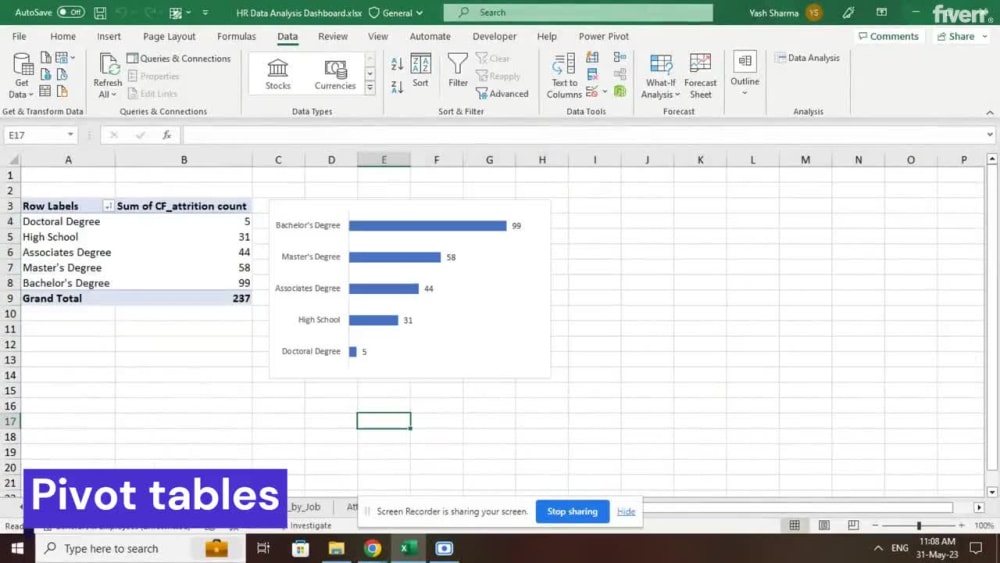This screenshot has height=563, width=1000.
Task: Click the Name Box showing E17
Action: click(35, 135)
